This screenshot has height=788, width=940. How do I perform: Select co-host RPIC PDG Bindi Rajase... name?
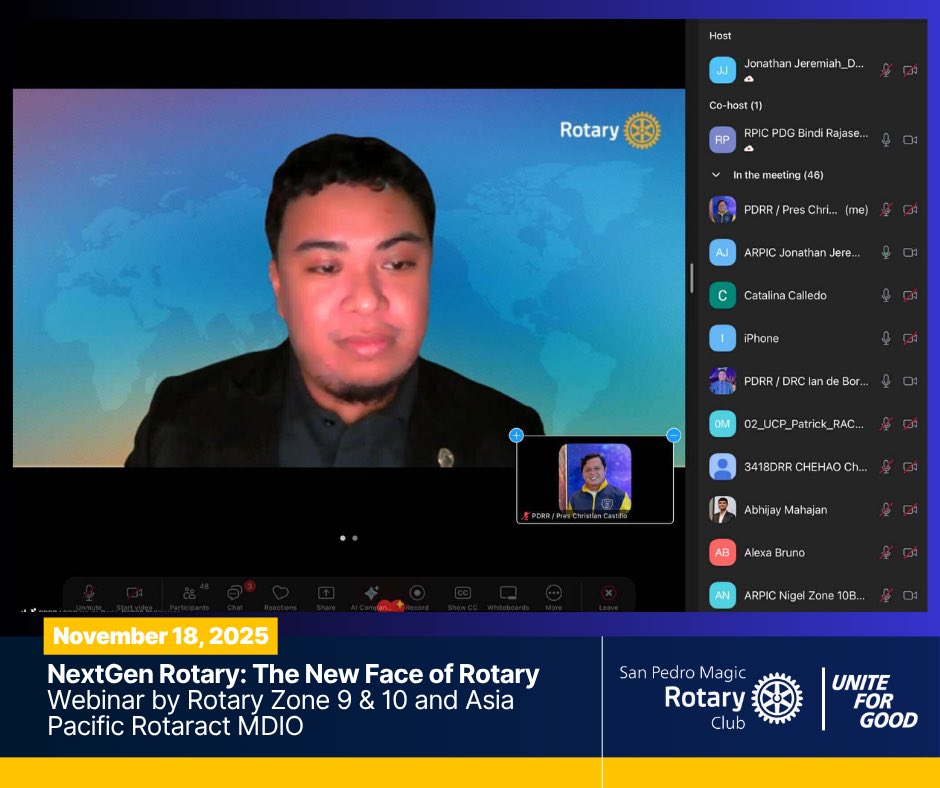coord(806,133)
